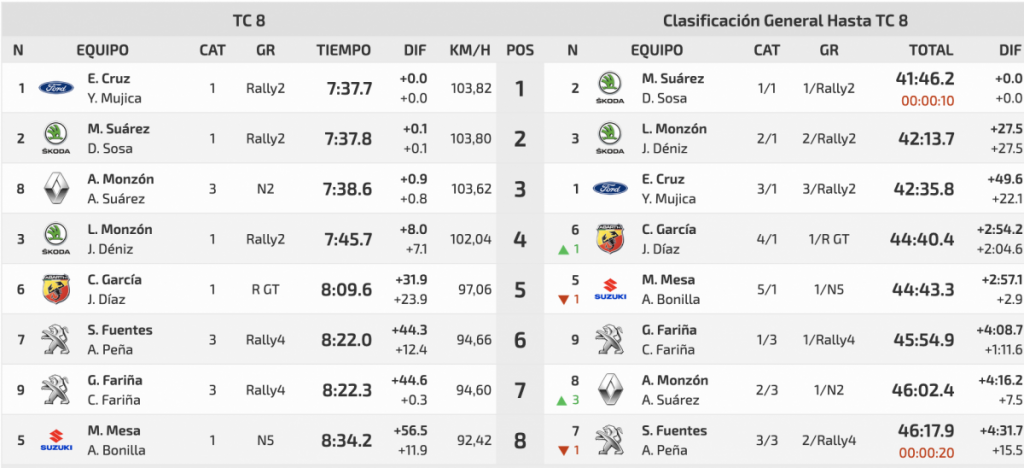Click Renault logo in the general classification table
The width and height of the screenshot is (1024, 468).
tap(609, 390)
